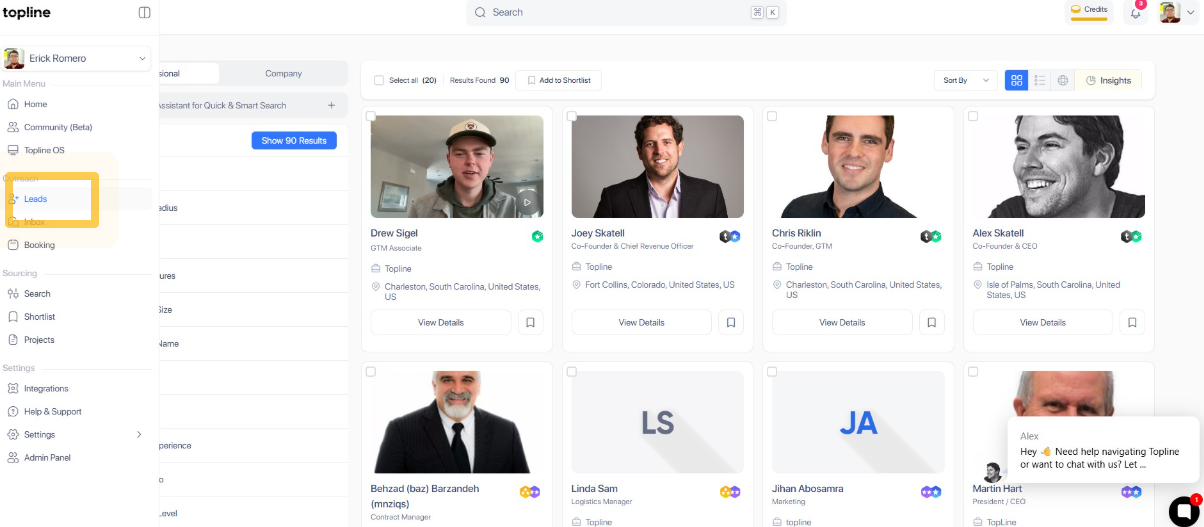Check the box on Martin Hart's card
Image resolution: width=1204 pixels, height=527 pixels.
pos(973,371)
